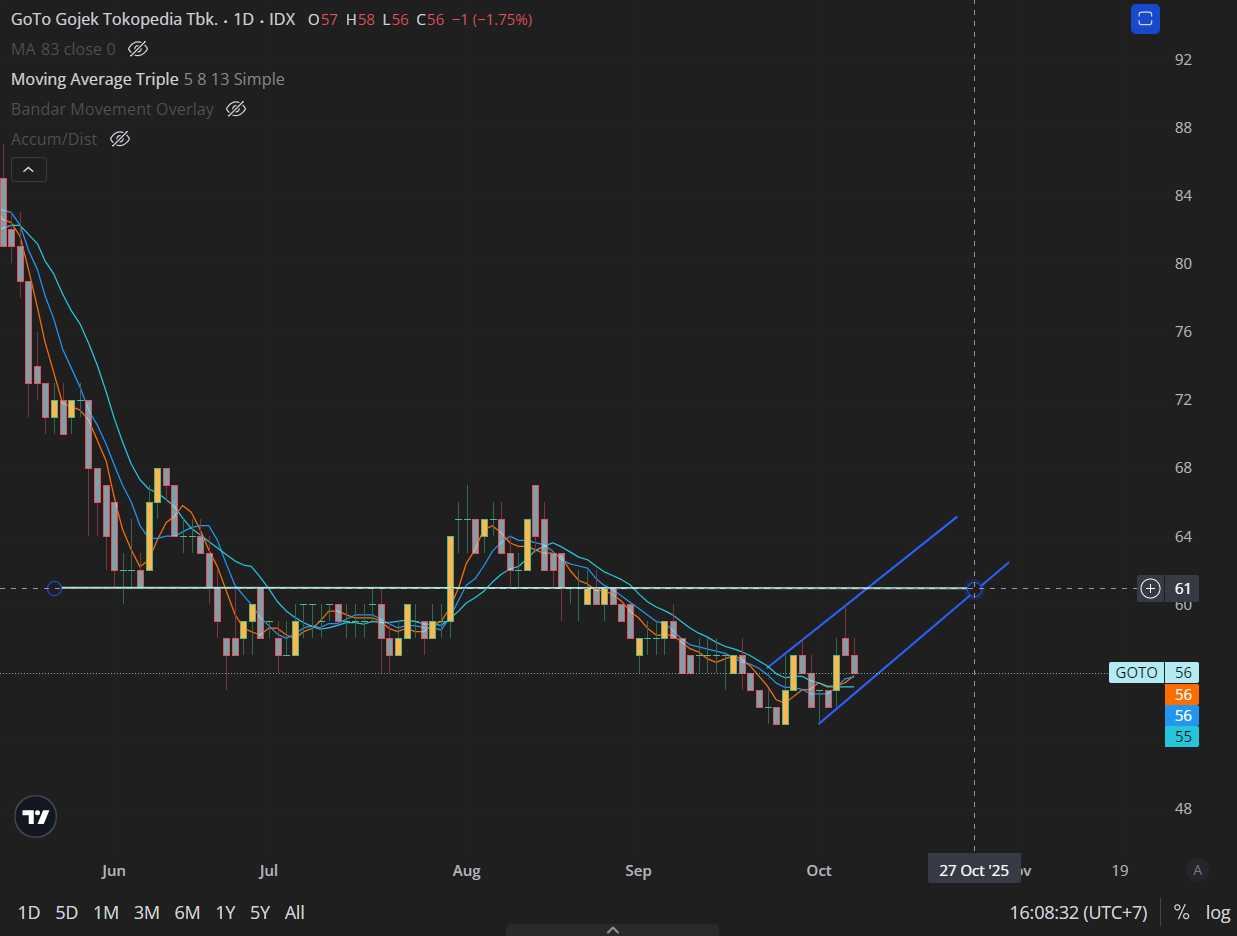The height and width of the screenshot is (936, 1237).
Task: Click the left anchor point of the horizontal line
Action: [x=55, y=588]
